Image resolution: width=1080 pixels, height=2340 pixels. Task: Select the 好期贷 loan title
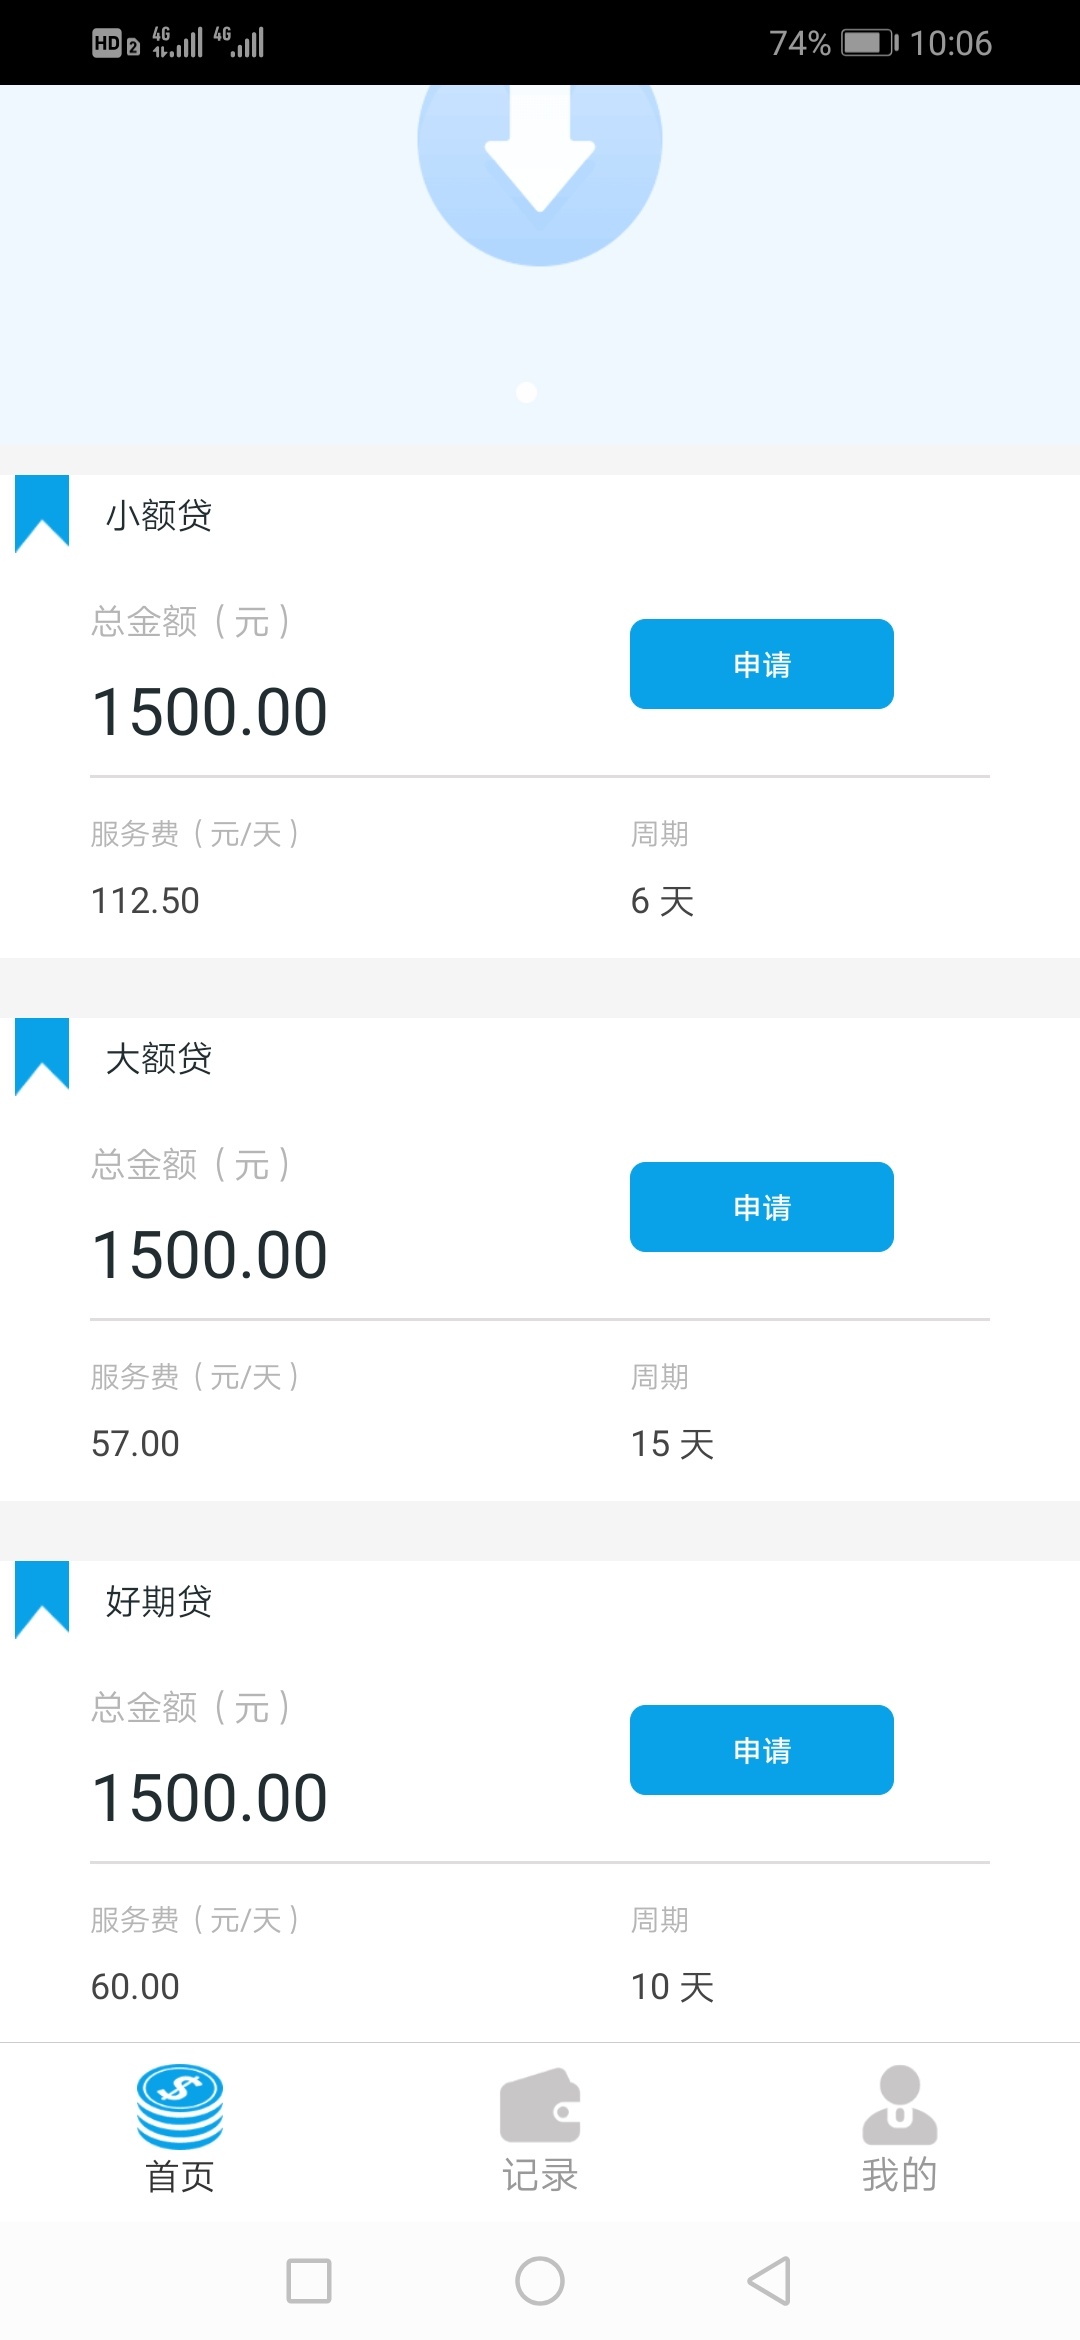coord(159,1602)
